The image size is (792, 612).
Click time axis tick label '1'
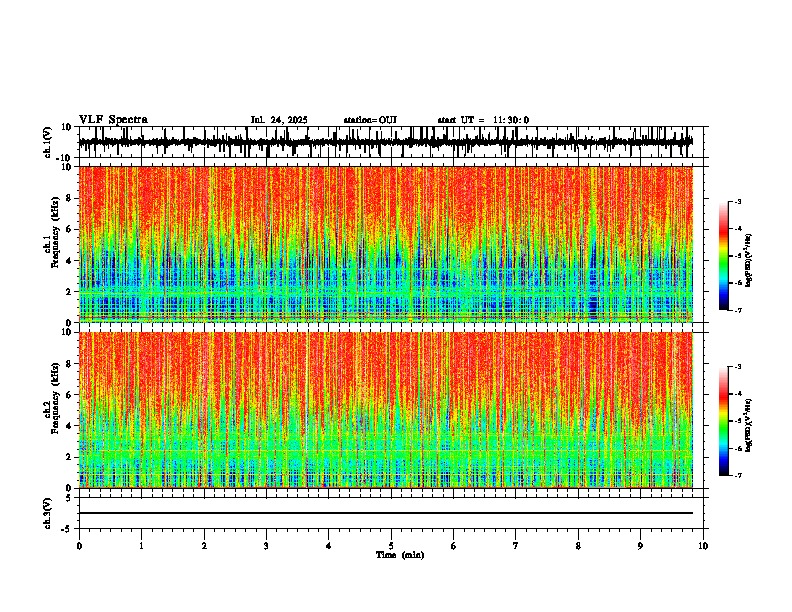point(141,546)
